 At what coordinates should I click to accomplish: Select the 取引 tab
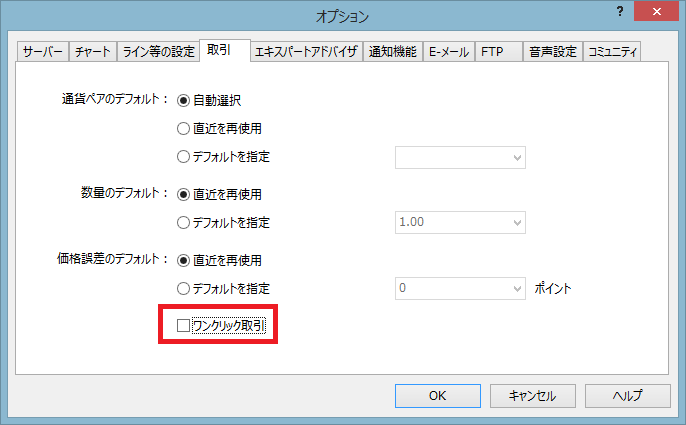[225, 50]
